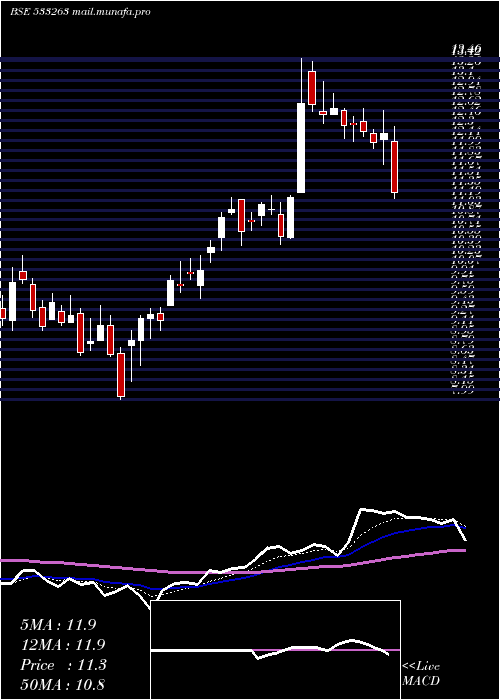500x700 pixels.
Task: Click the lowest red candlestick at chart bottom
Action: (121, 375)
